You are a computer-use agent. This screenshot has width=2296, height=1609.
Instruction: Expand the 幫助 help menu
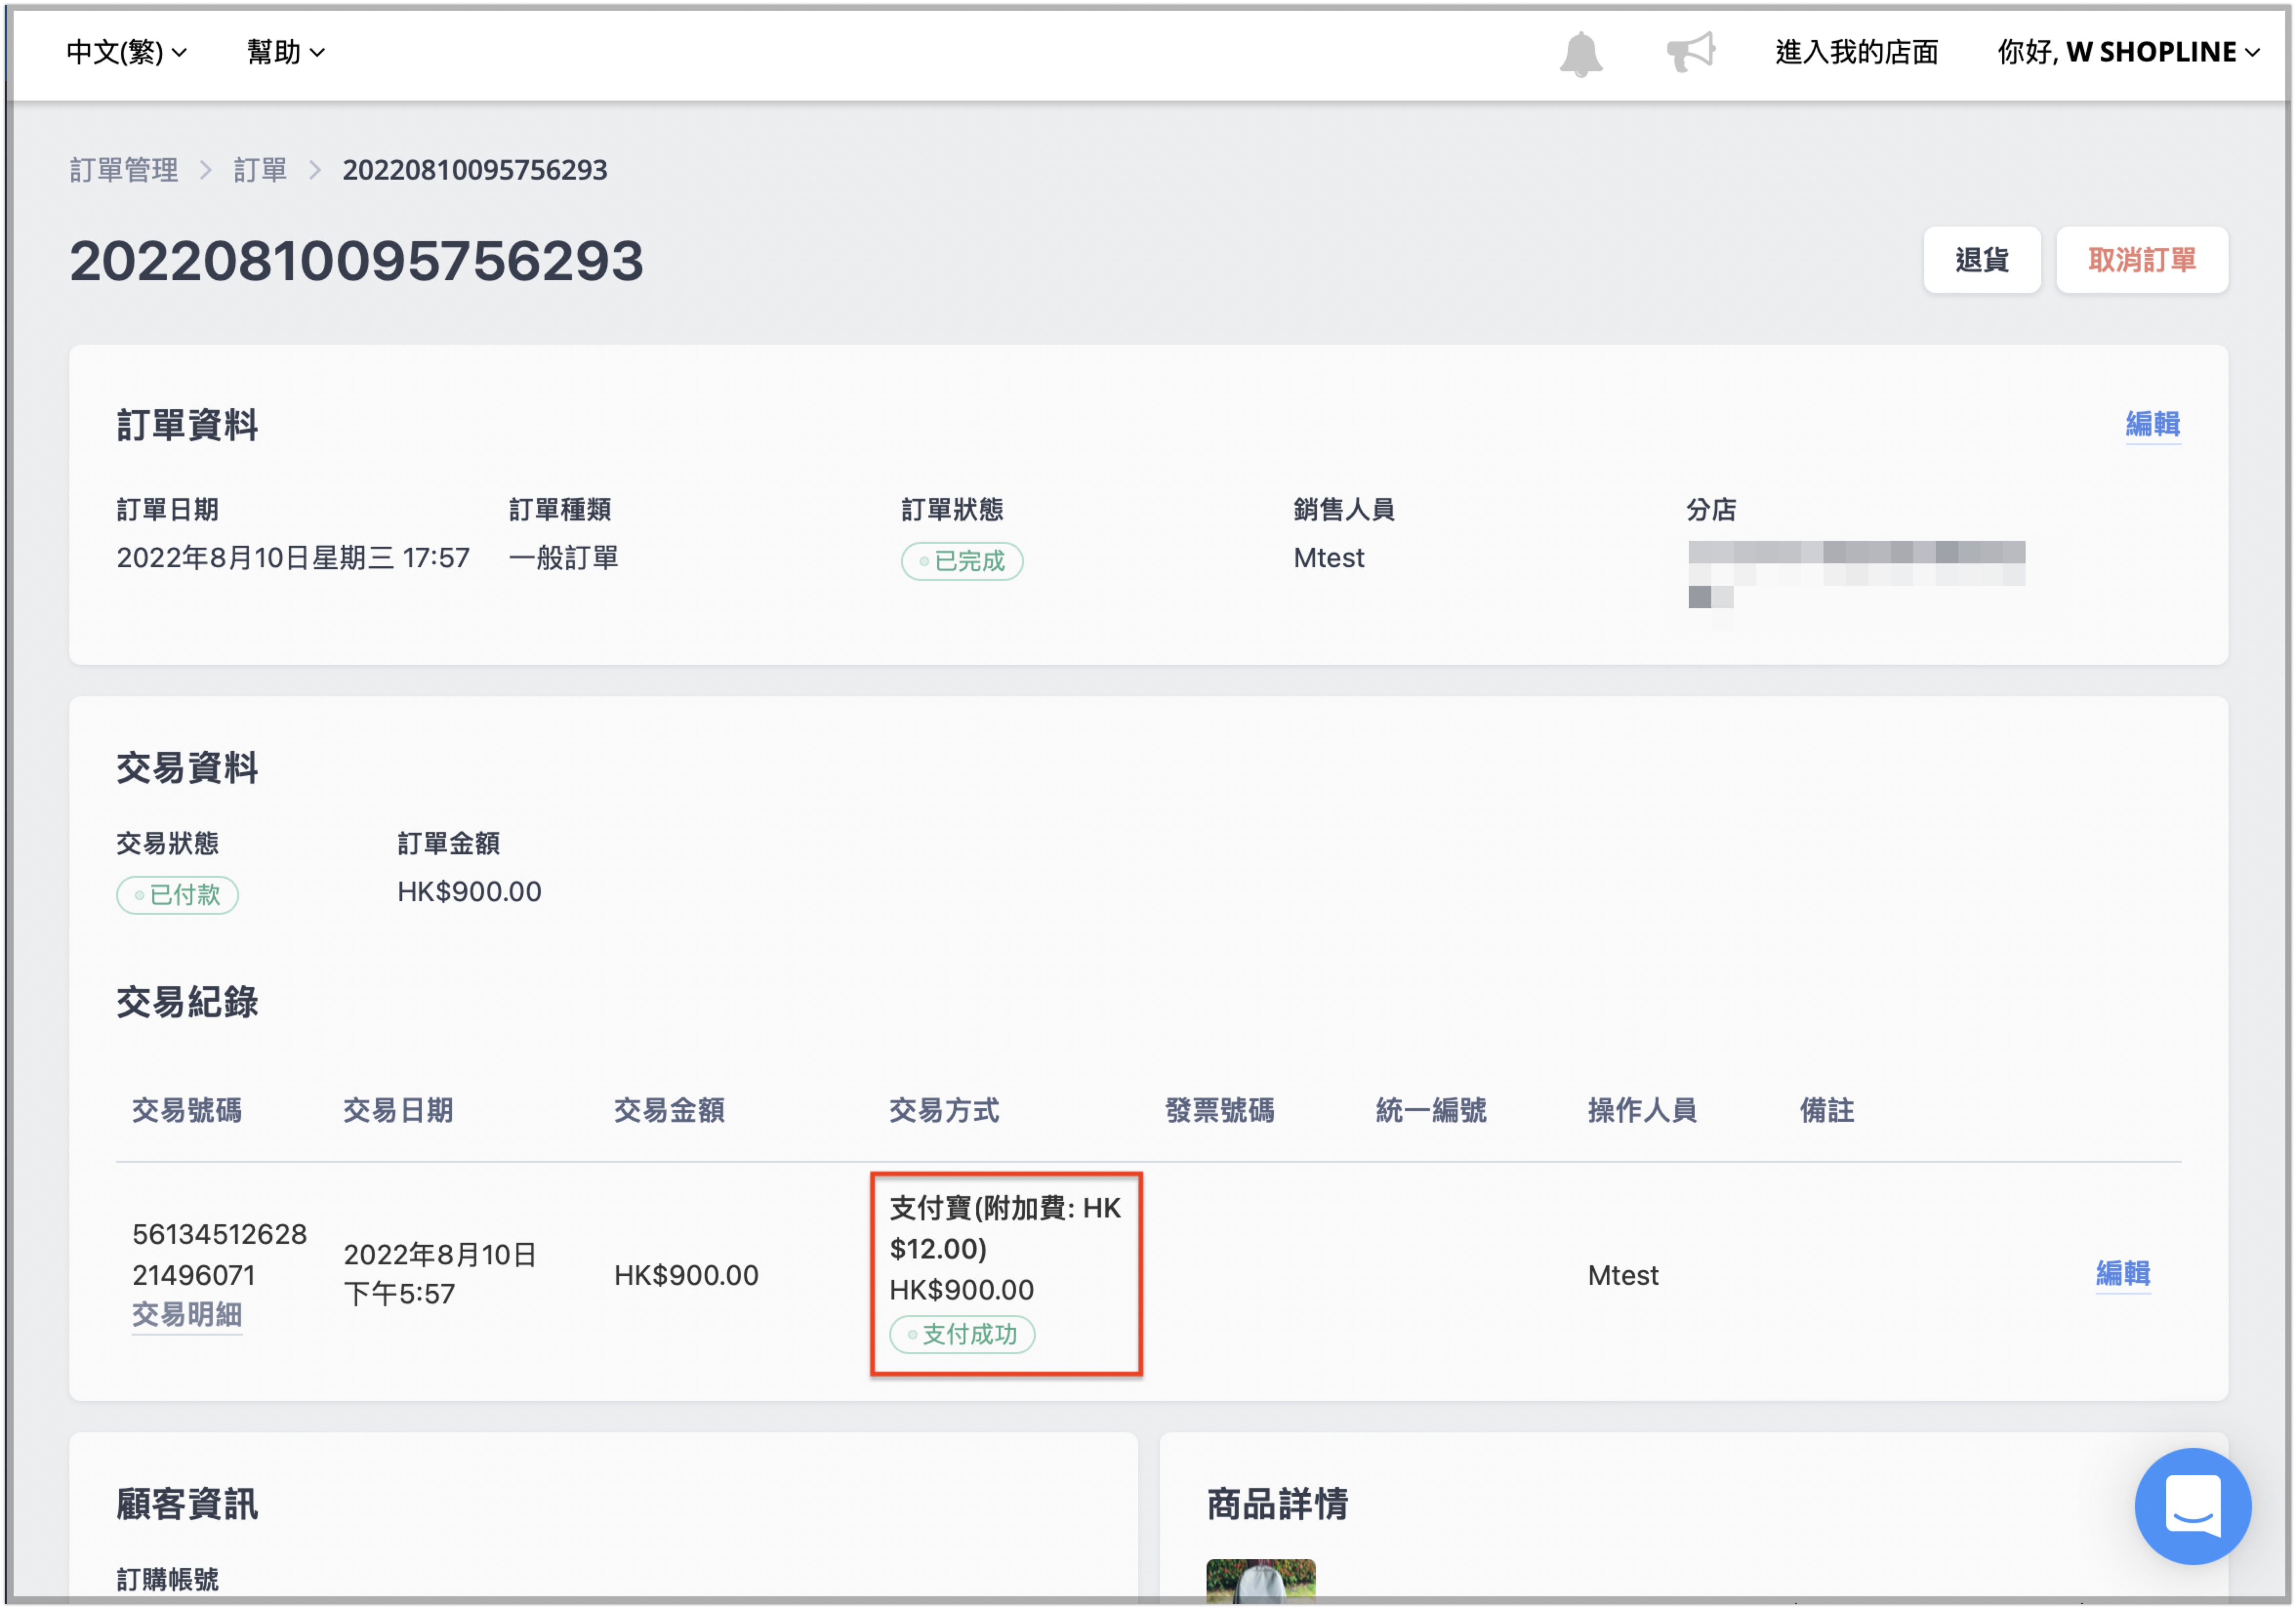[x=286, y=52]
